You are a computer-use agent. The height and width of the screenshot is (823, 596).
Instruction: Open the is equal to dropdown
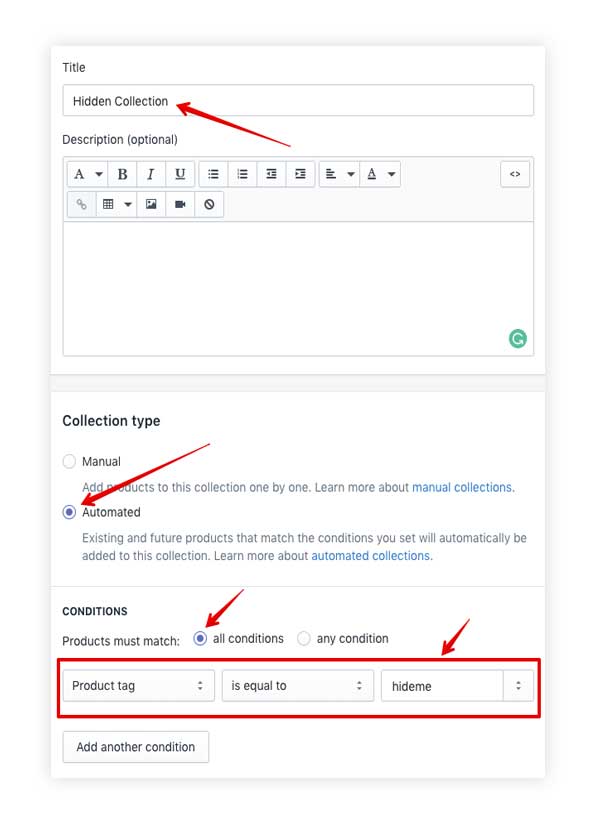297,685
